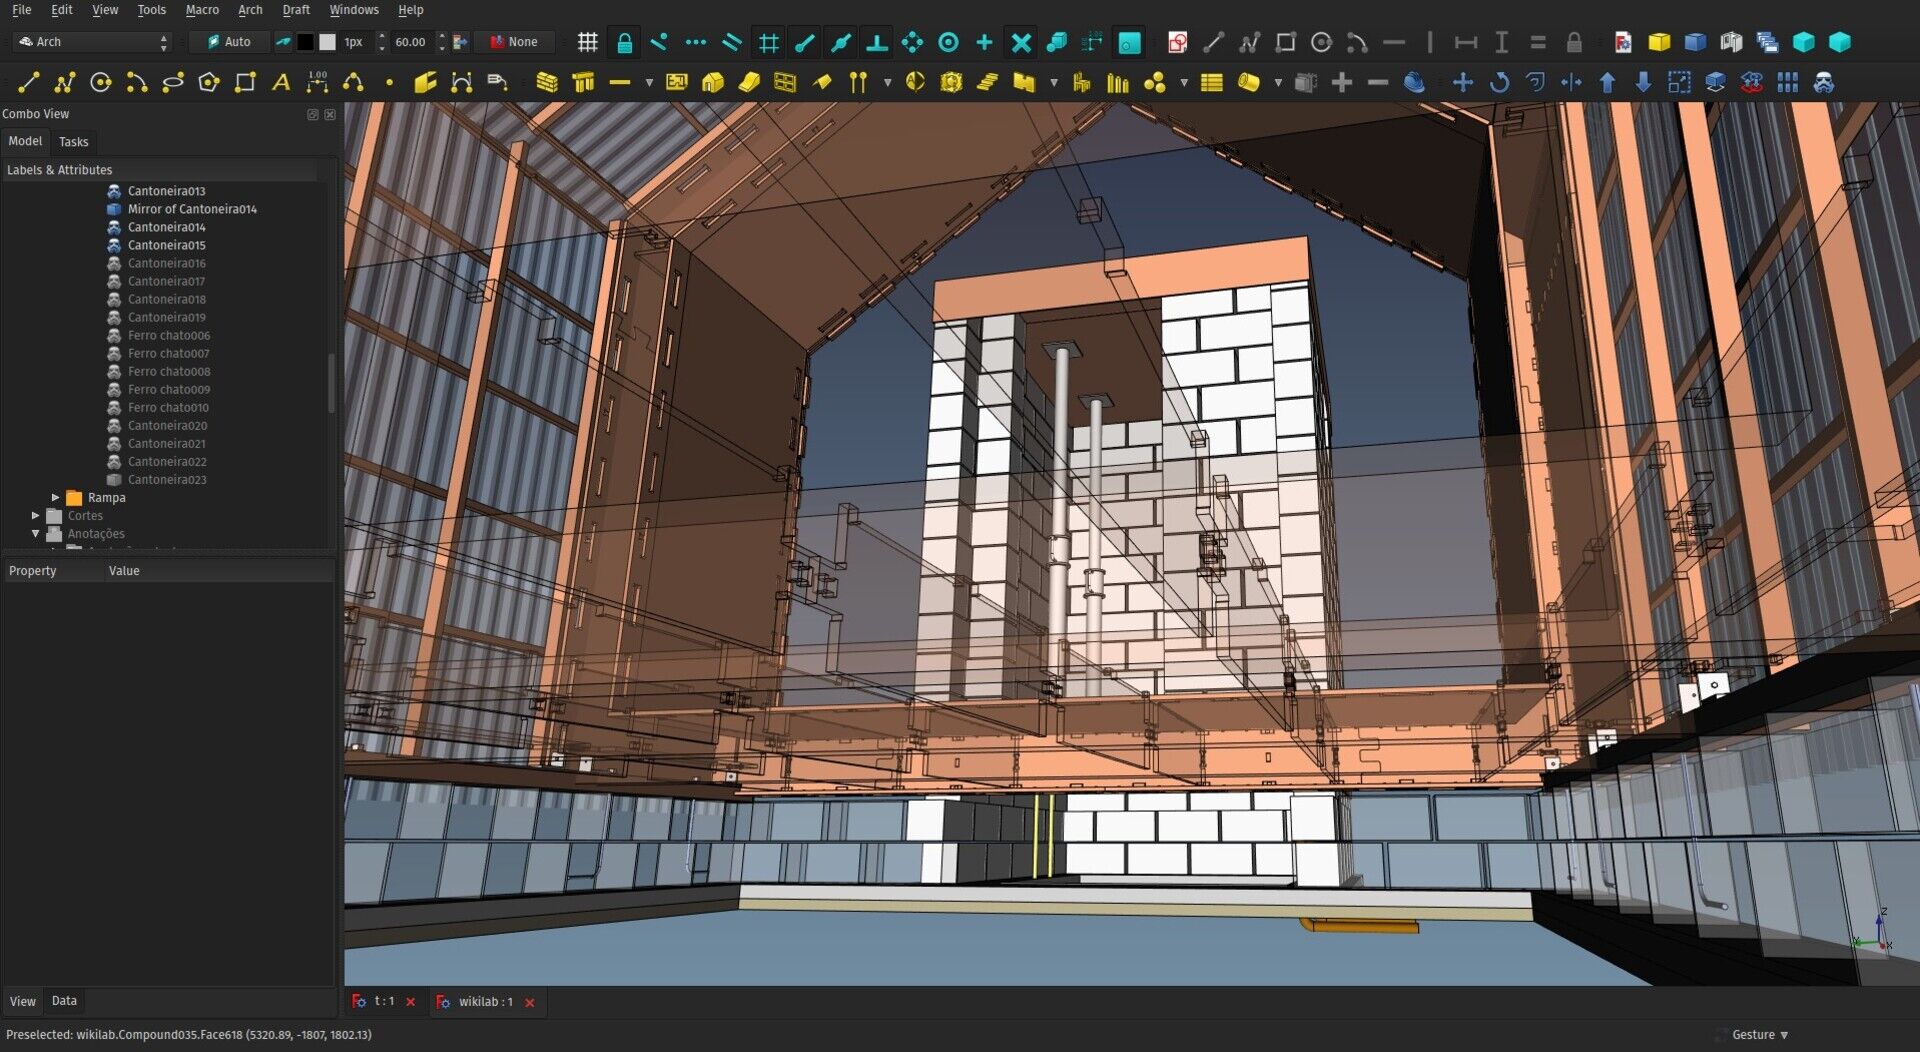Select the Draft Text 'A' tool

click(x=281, y=83)
